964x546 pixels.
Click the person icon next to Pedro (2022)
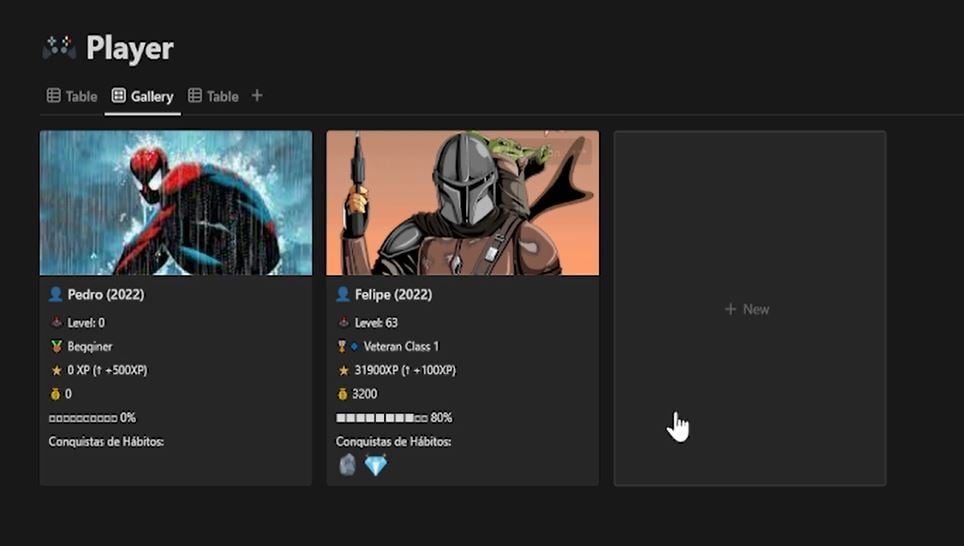tap(55, 294)
